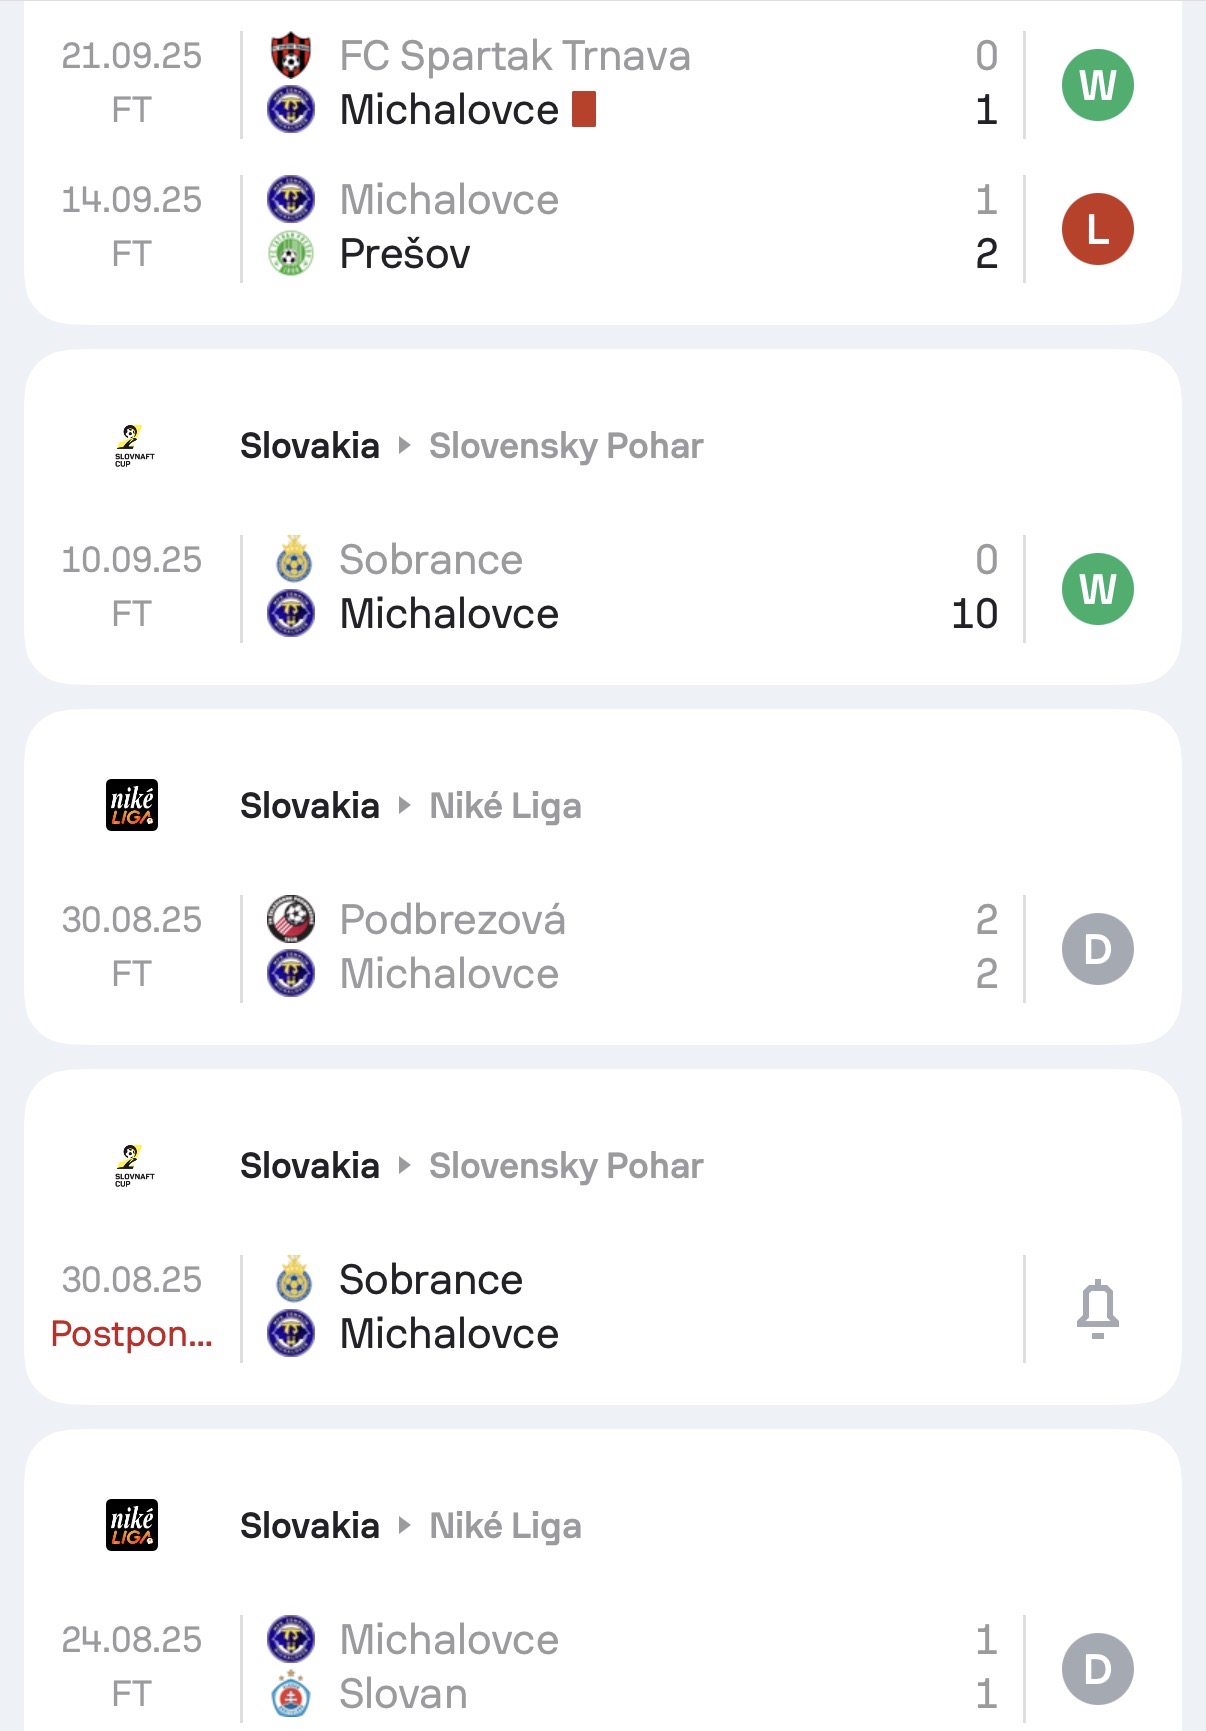1206x1731 pixels.
Task: Click red card indicator next to Michalovce
Action: (x=584, y=110)
